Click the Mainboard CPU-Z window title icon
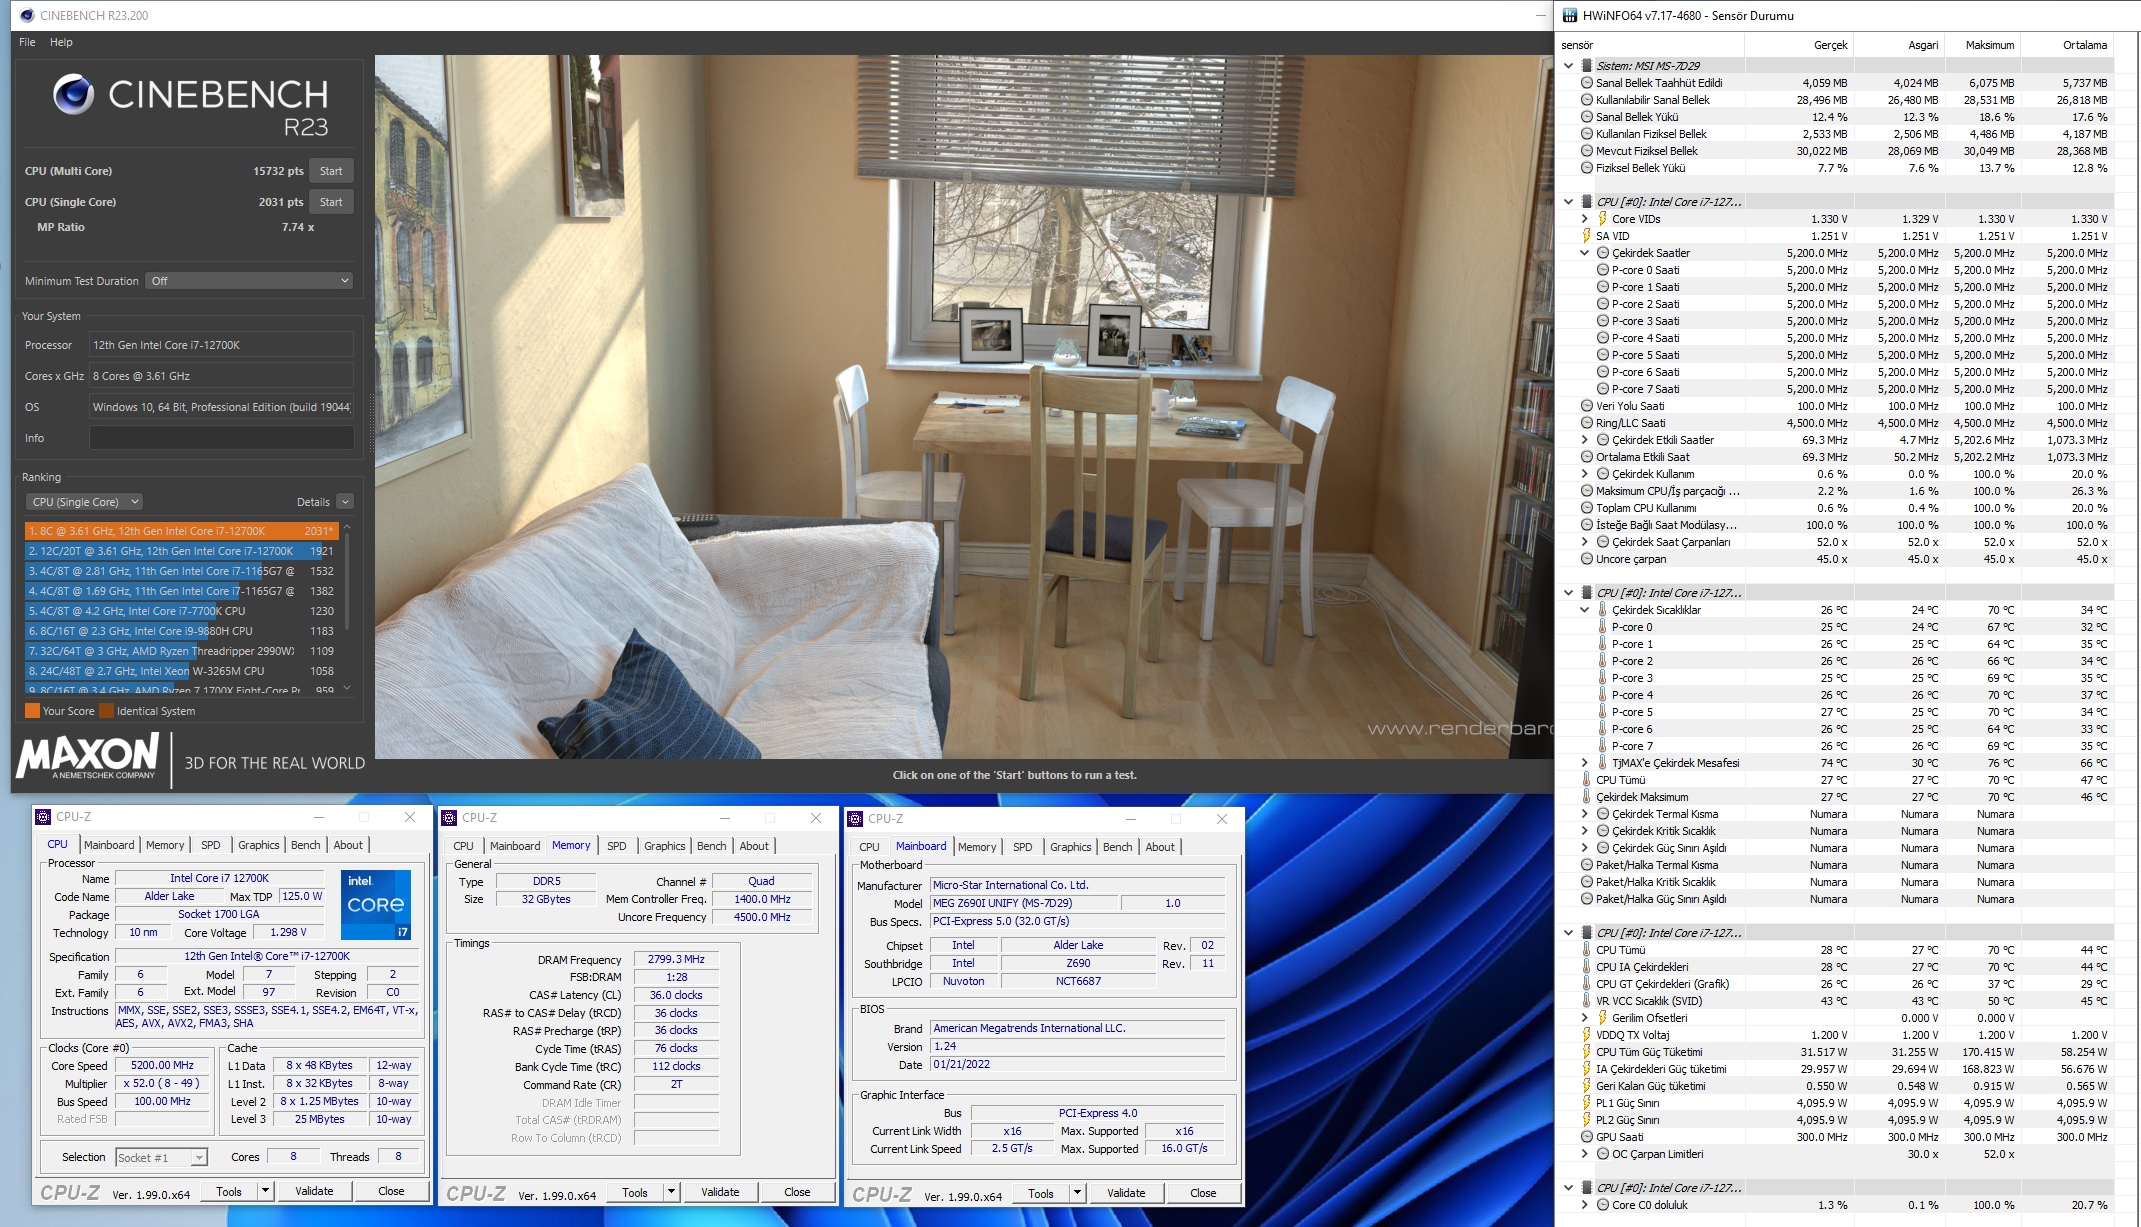 [x=855, y=819]
